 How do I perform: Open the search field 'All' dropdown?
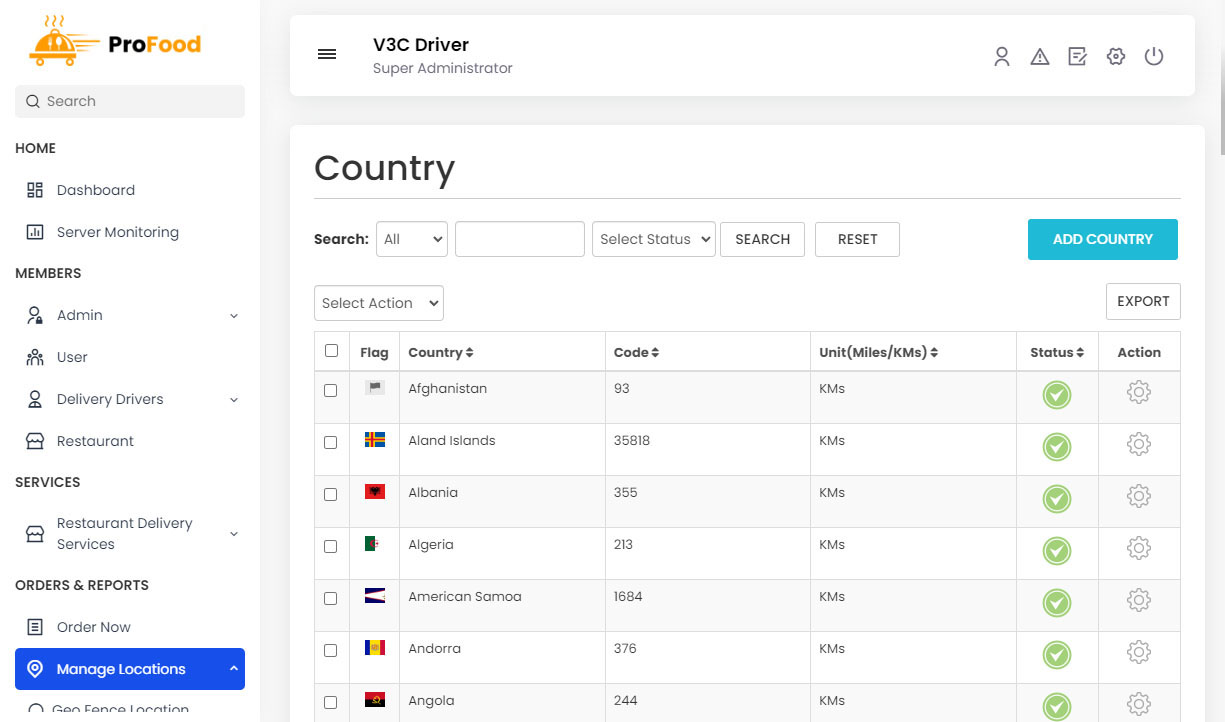pyautogui.click(x=412, y=239)
